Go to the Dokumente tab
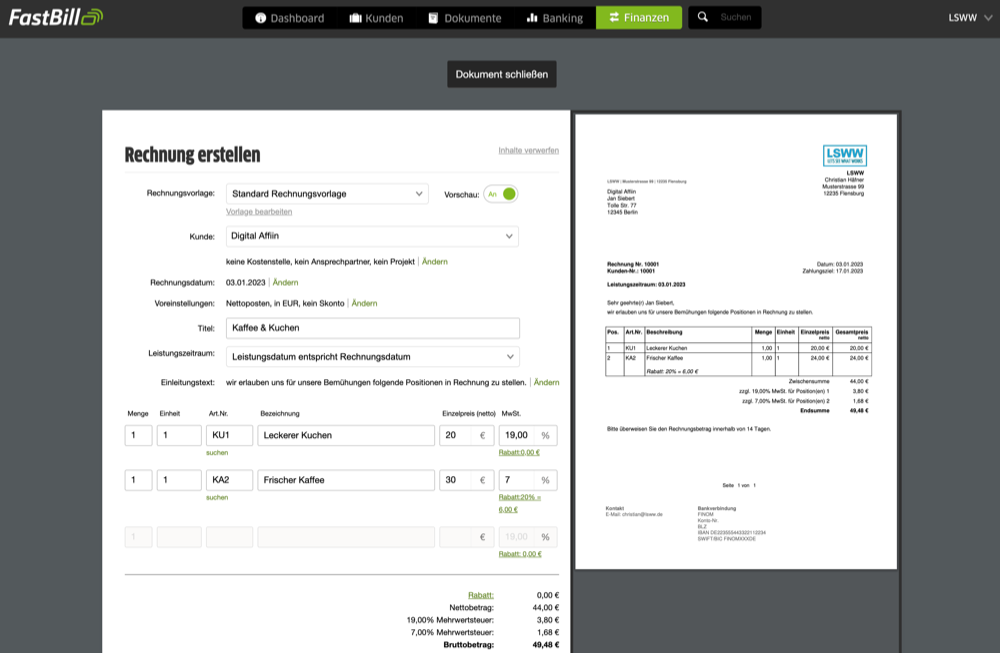1000x653 pixels. (x=464, y=18)
